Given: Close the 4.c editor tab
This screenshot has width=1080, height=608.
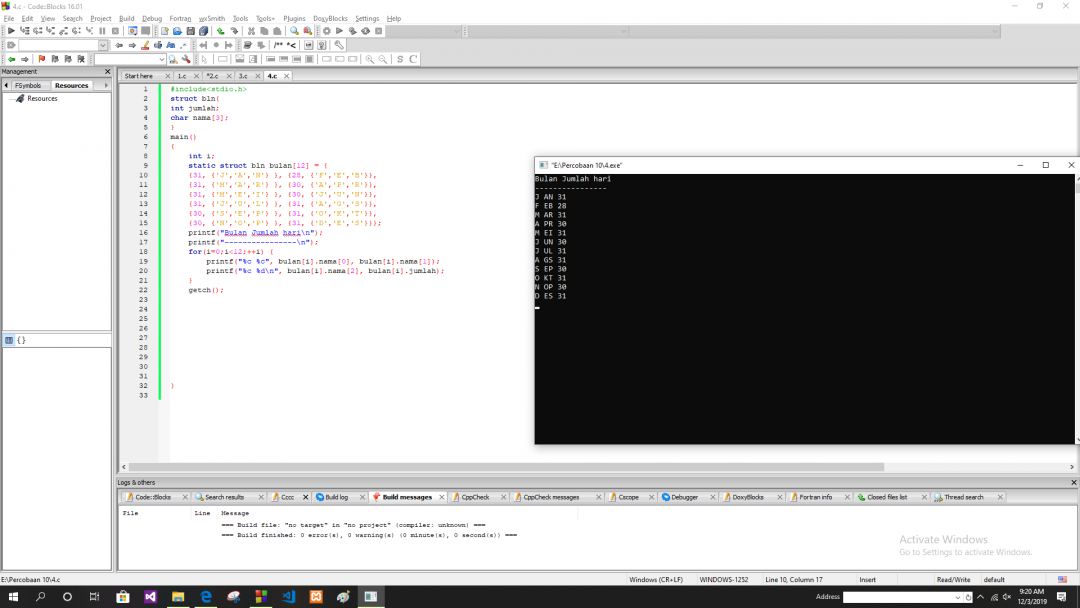Looking at the screenshot, I should 287,76.
